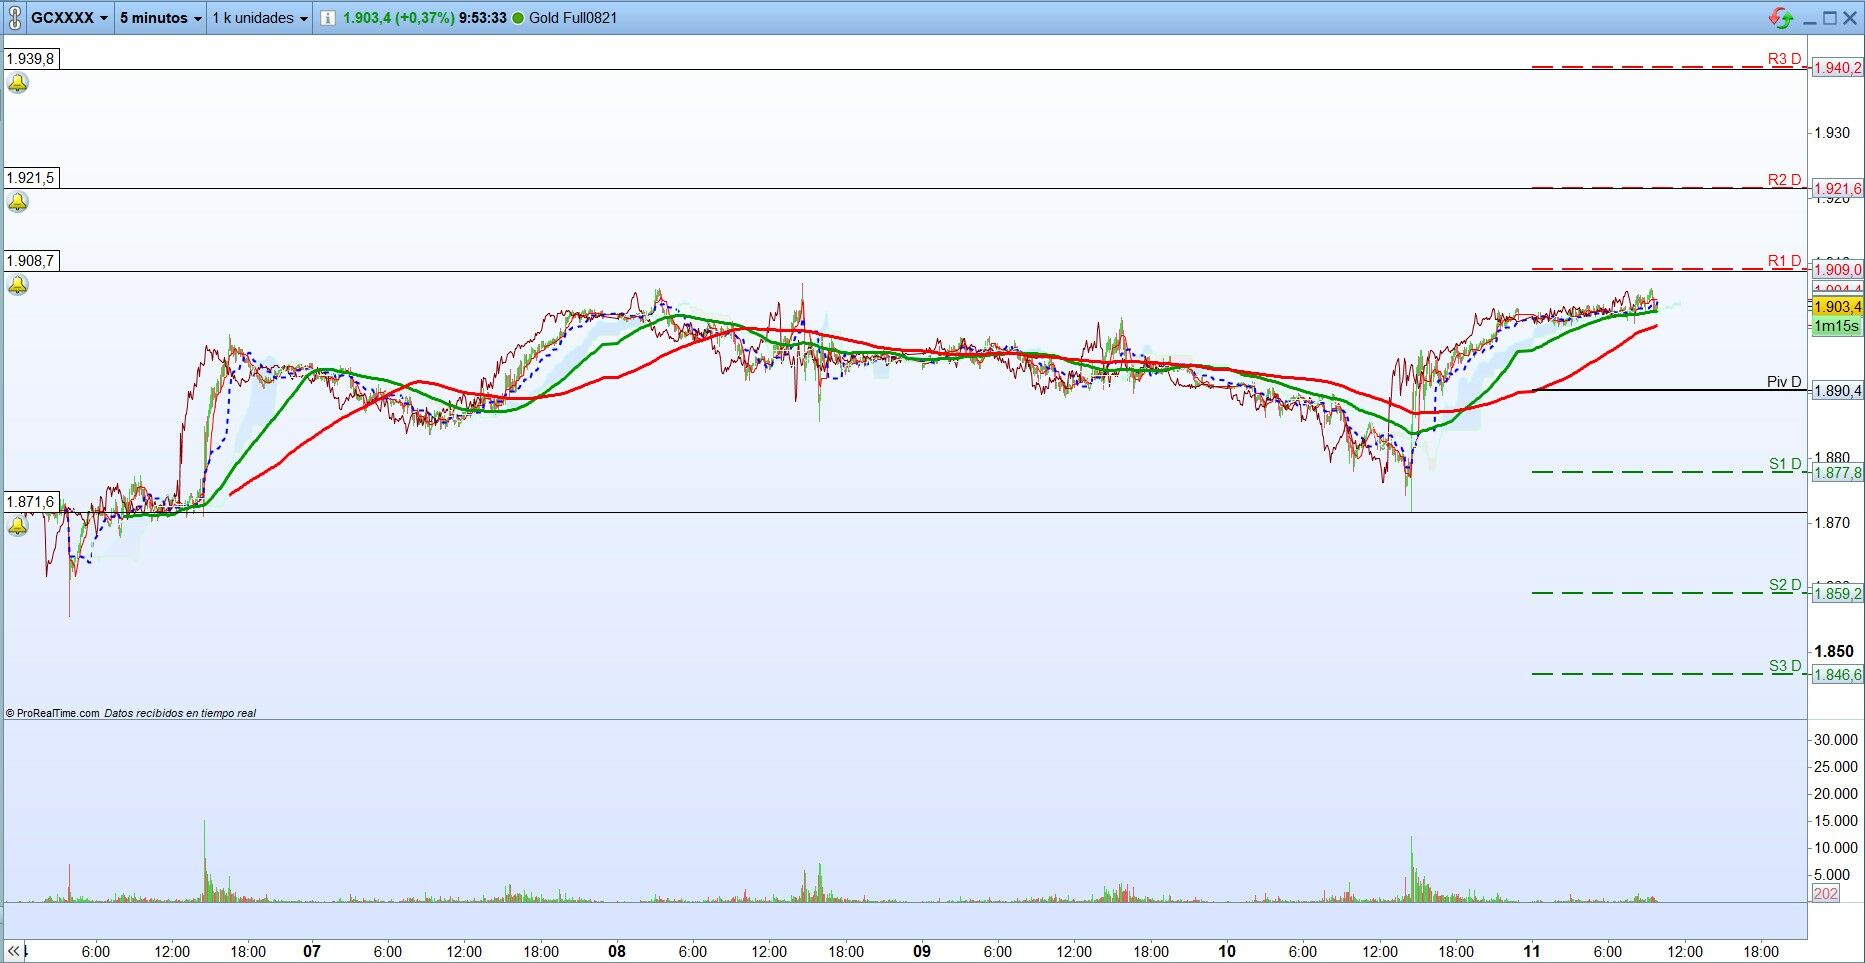The width and height of the screenshot is (1865, 963).
Task: Click the 1.909,0 price tag on axis
Action: click(x=1838, y=270)
